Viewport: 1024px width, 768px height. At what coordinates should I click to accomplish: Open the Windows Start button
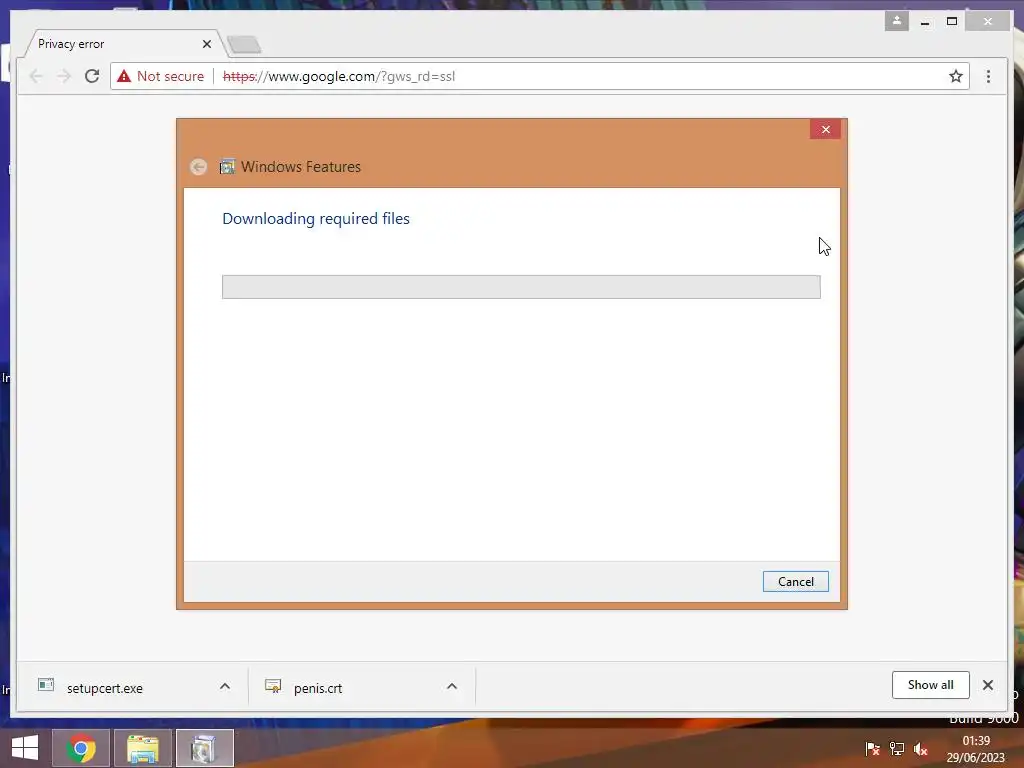[25, 748]
